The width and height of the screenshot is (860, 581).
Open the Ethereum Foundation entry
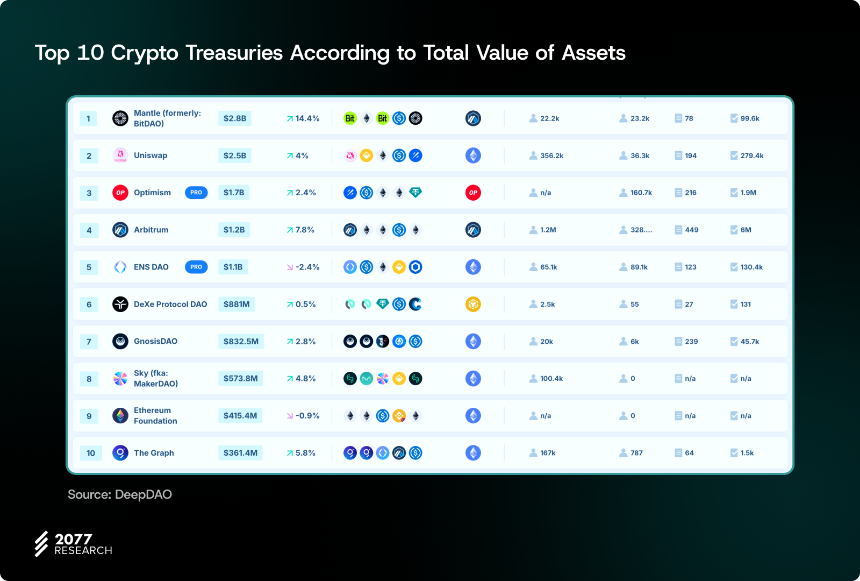(x=155, y=416)
